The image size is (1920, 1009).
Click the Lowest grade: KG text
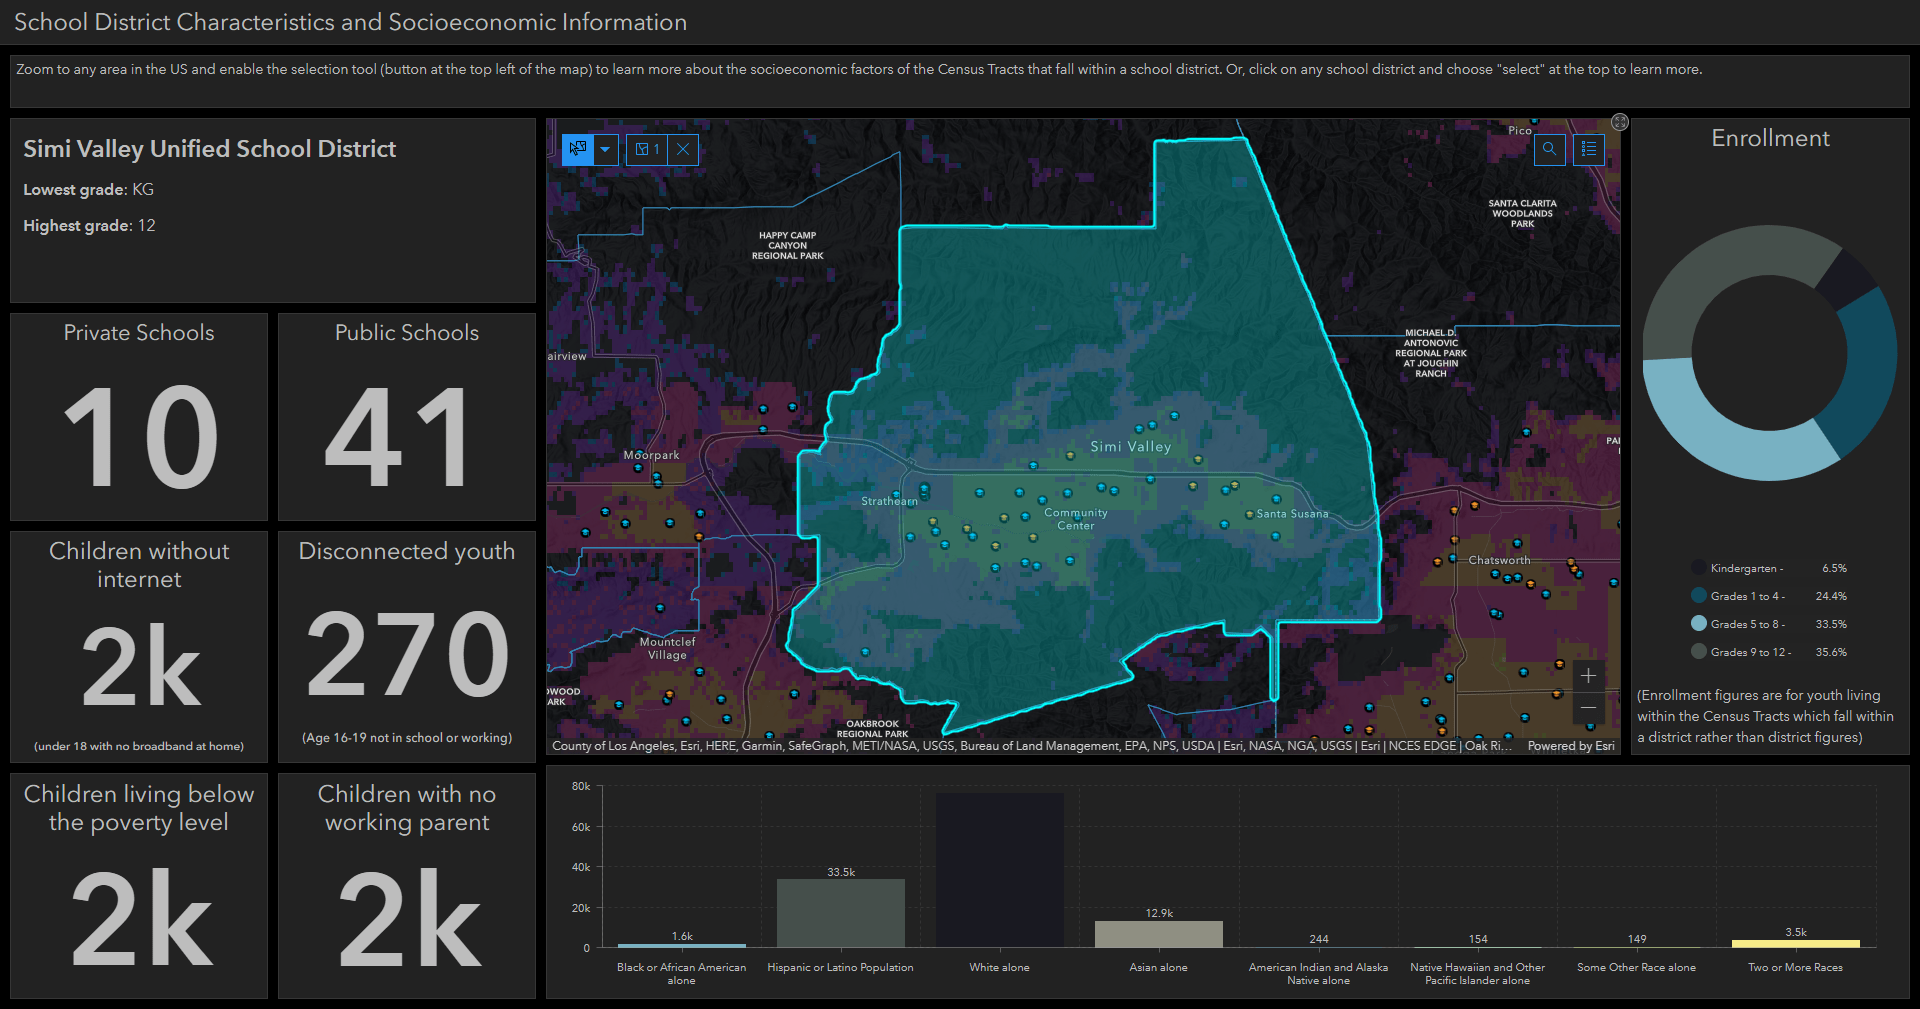coord(89,190)
